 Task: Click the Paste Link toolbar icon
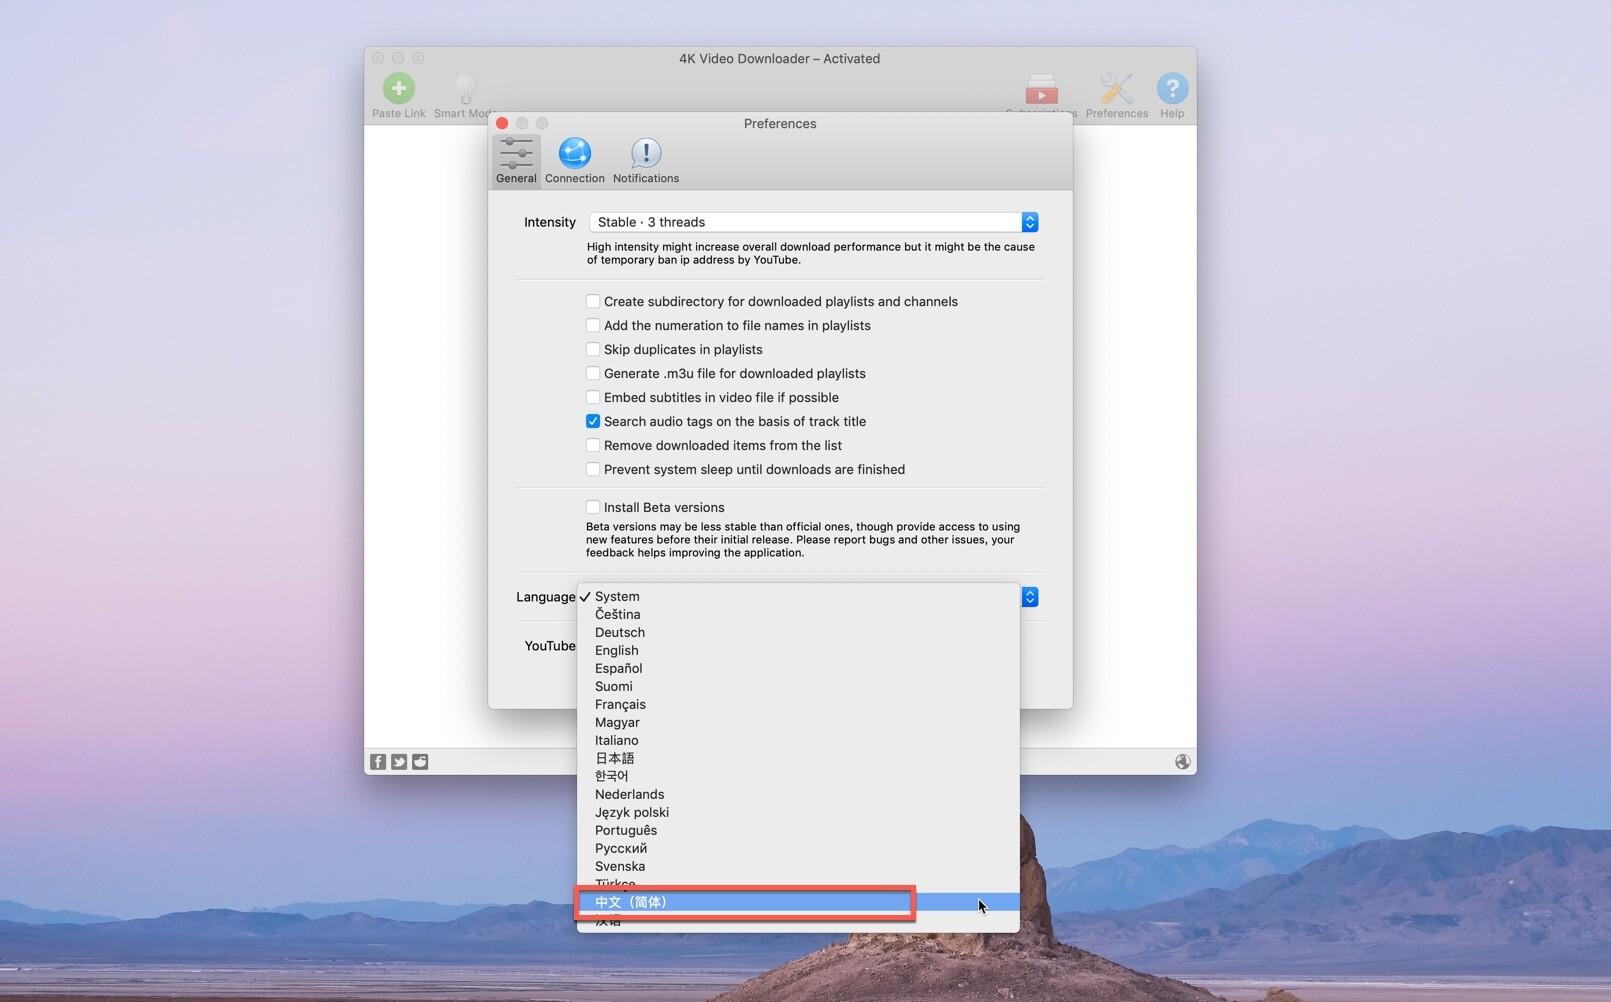click(398, 89)
